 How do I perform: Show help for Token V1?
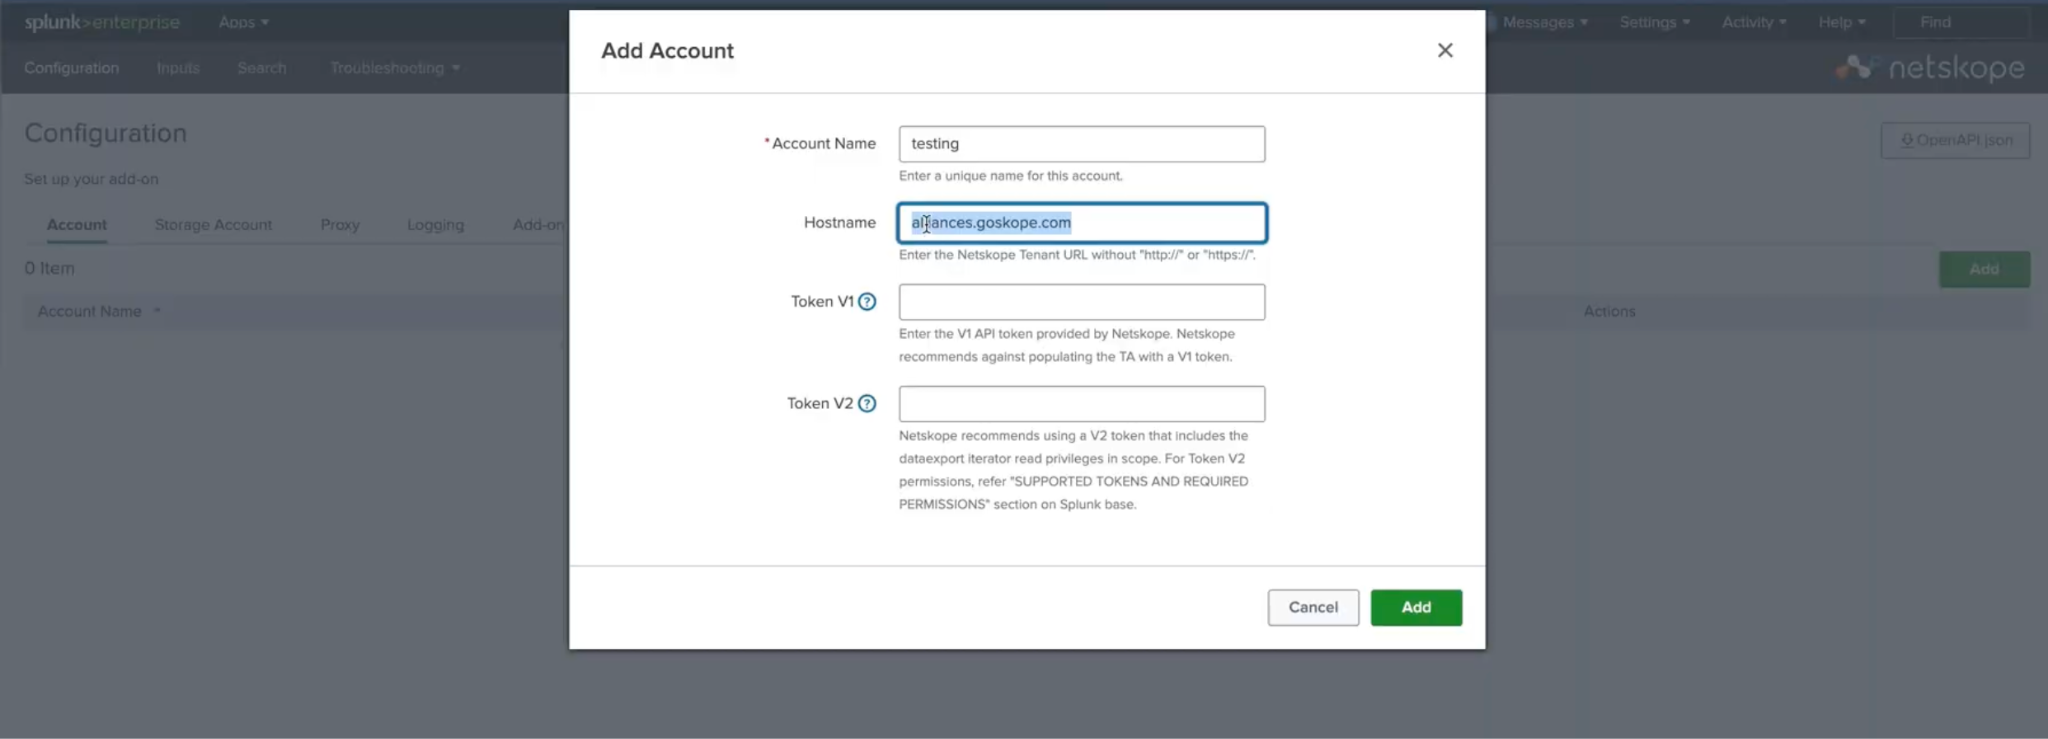[867, 302]
